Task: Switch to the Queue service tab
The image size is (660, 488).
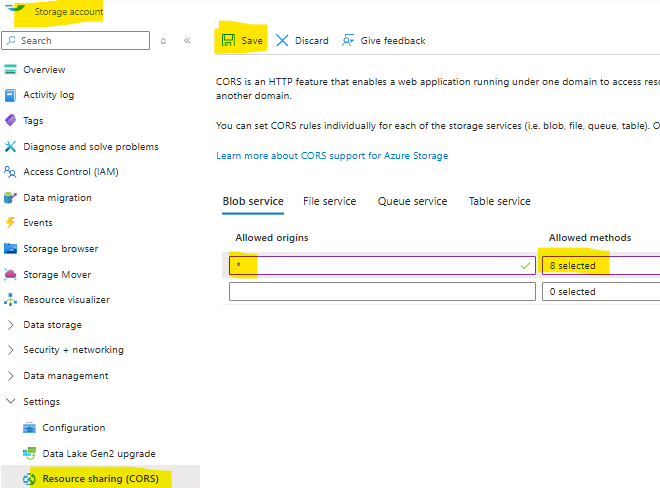Action: [x=412, y=201]
